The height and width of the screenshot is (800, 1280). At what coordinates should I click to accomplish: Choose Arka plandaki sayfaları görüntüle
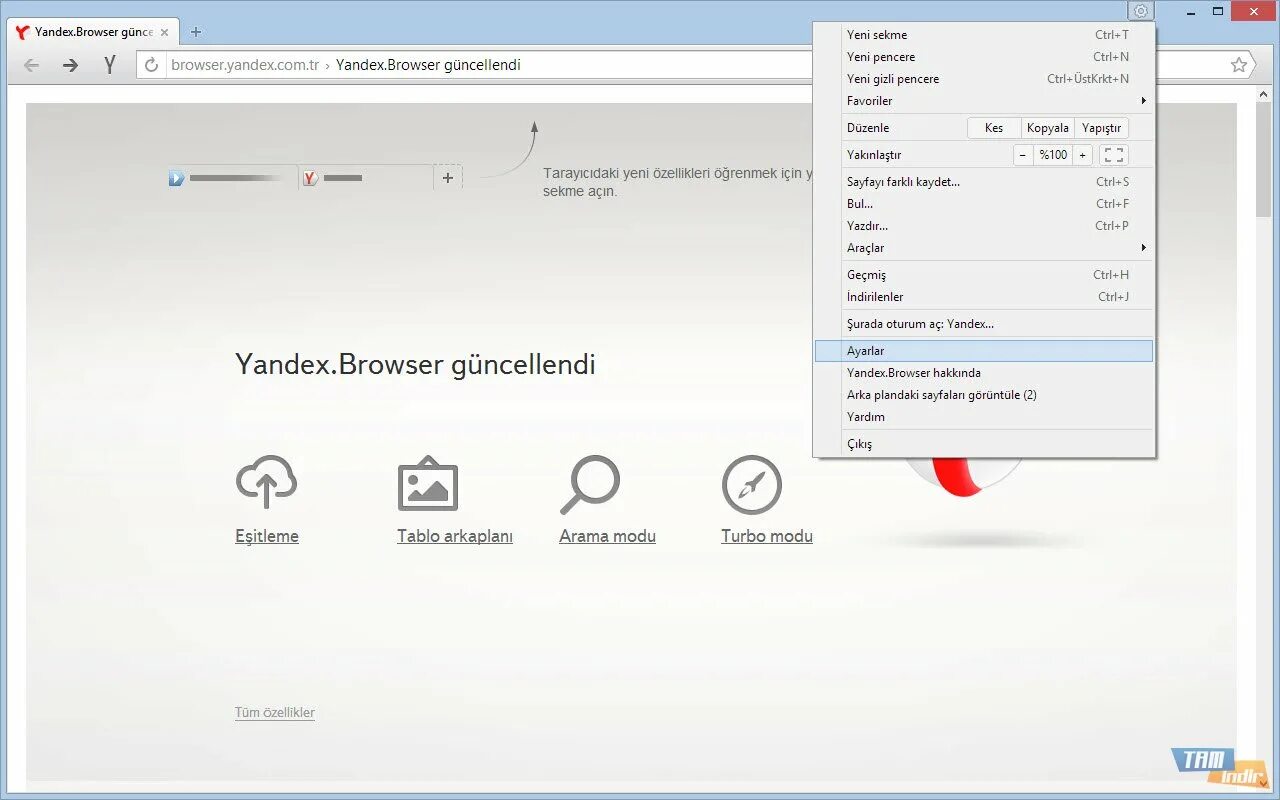(985, 395)
